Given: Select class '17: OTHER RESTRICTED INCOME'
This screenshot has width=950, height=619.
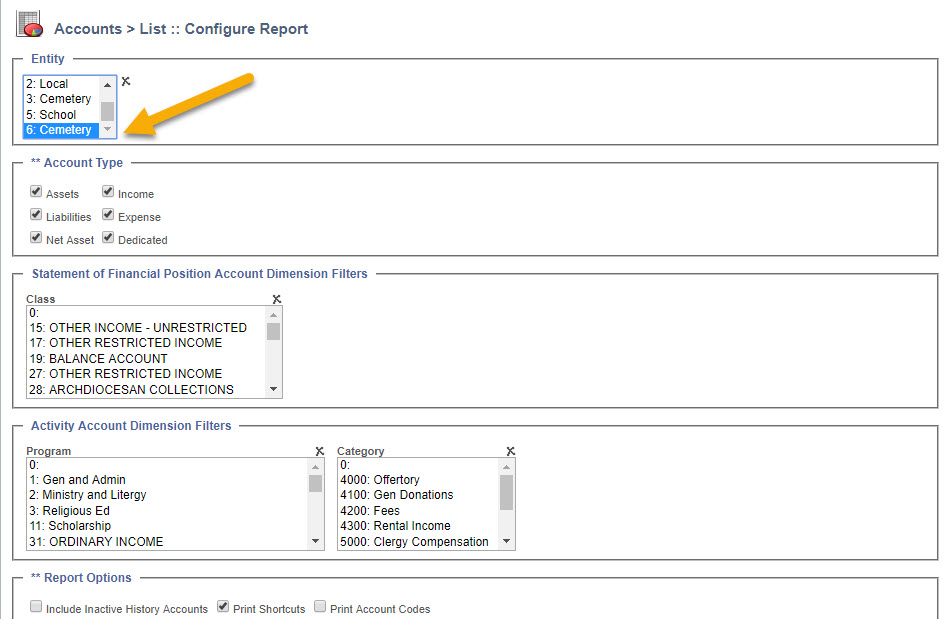Looking at the screenshot, I should click(146, 343).
